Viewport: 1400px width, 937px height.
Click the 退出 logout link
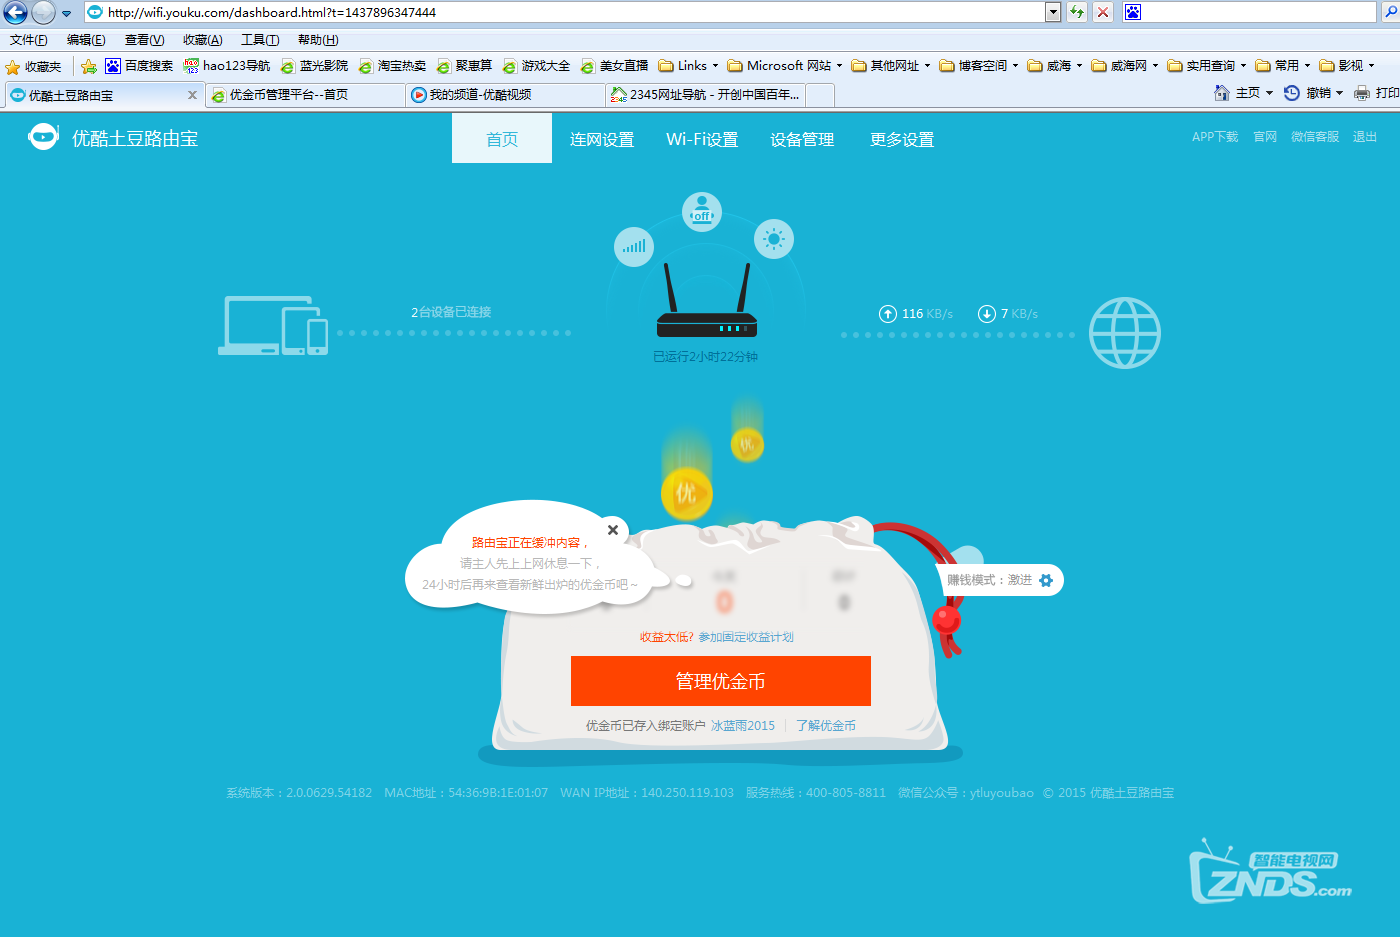coord(1365,137)
